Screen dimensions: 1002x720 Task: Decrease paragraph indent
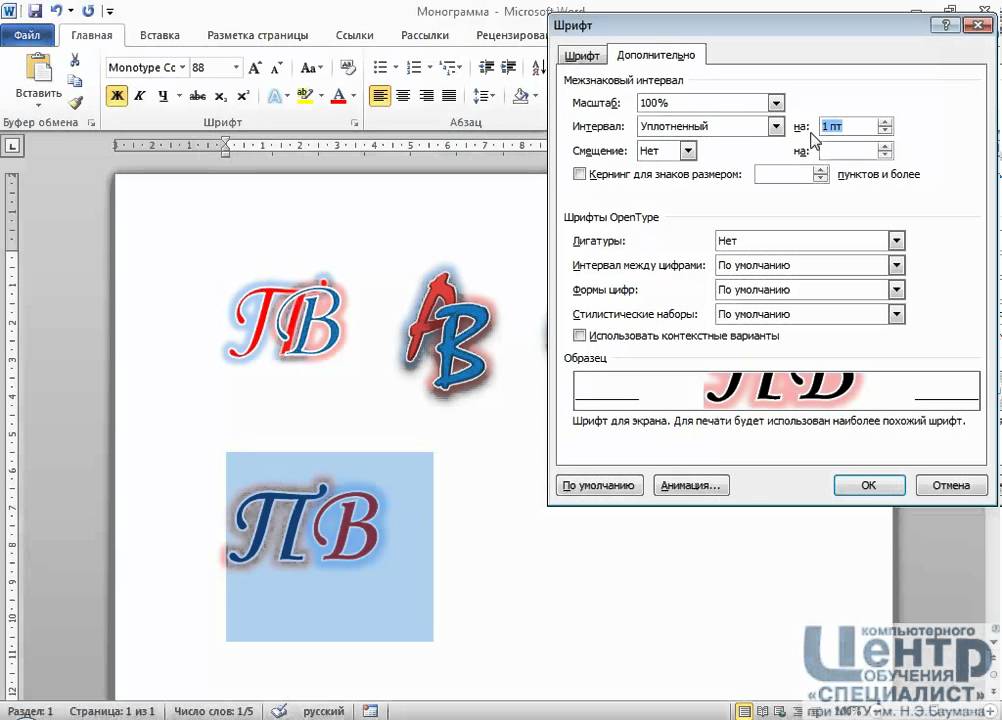(x=486, y=67)
